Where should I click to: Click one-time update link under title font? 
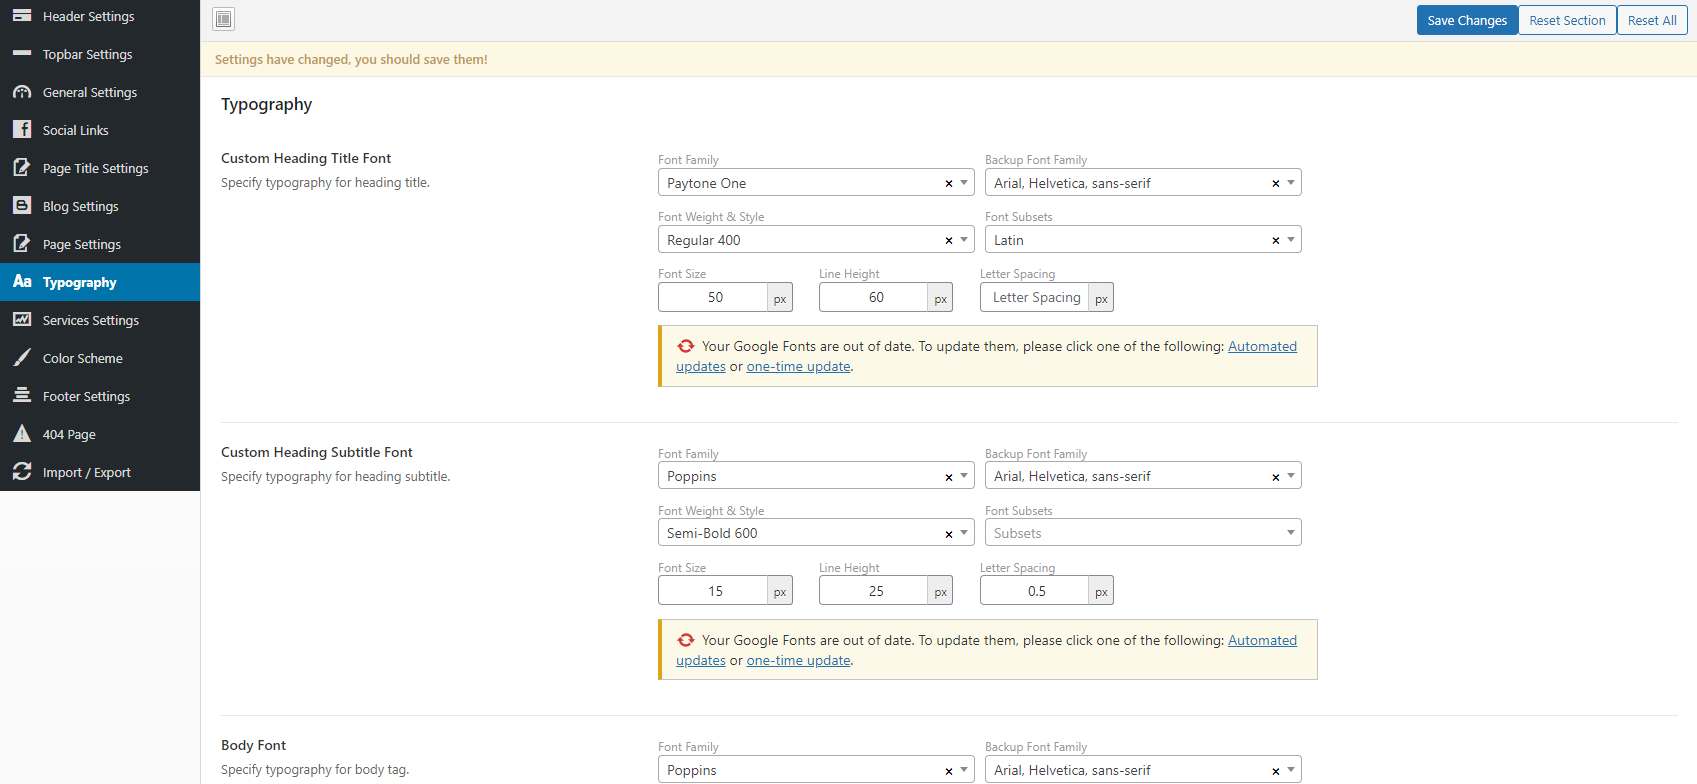click(x=798, y=366)
